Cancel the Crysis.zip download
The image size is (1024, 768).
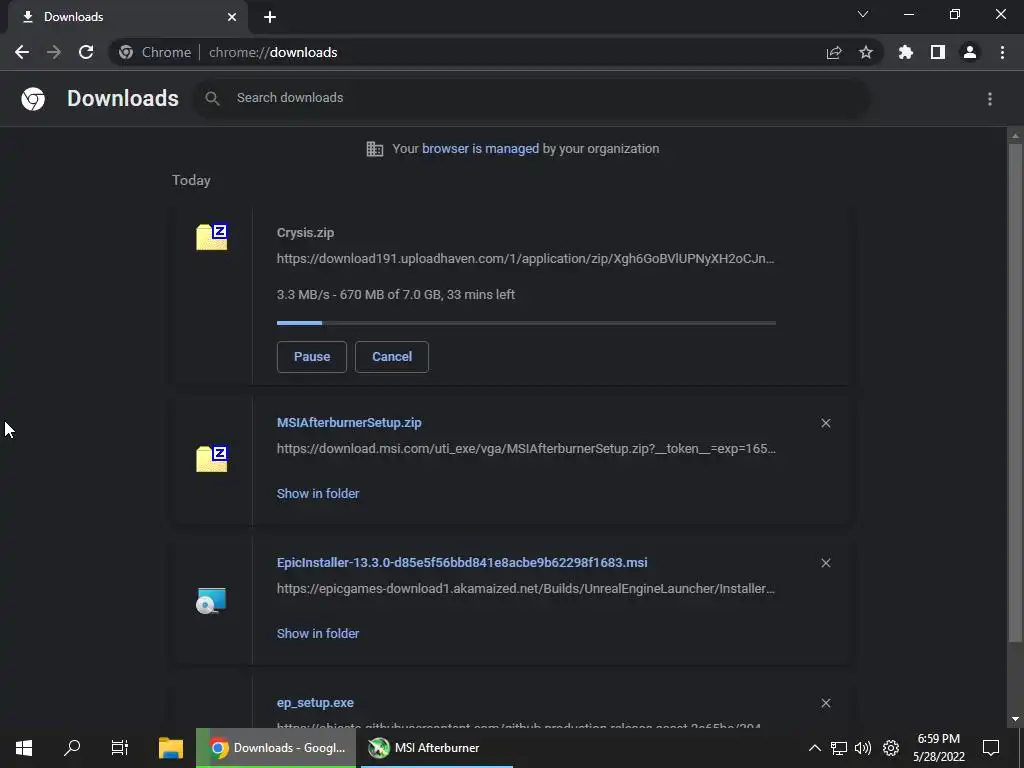click(x=392, y=357)
